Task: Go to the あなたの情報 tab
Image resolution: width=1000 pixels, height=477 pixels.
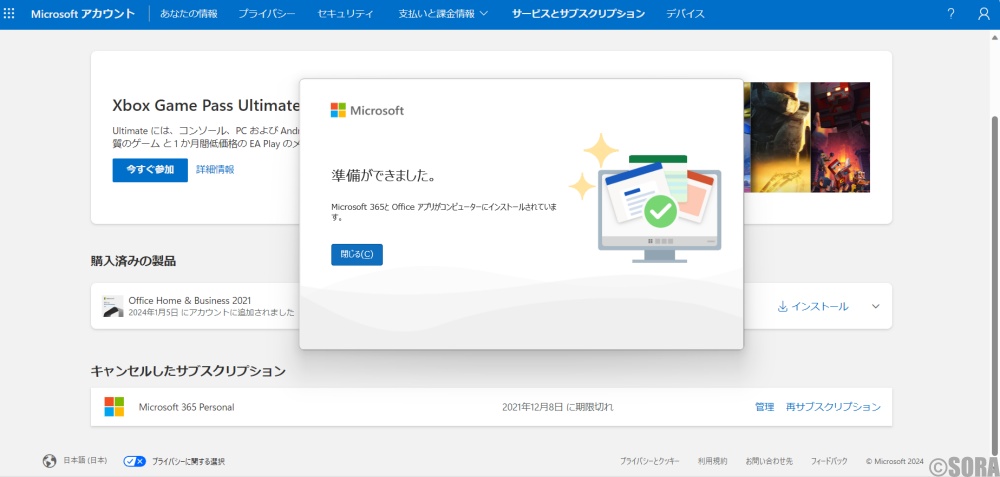Action: [x=189, y=13]
